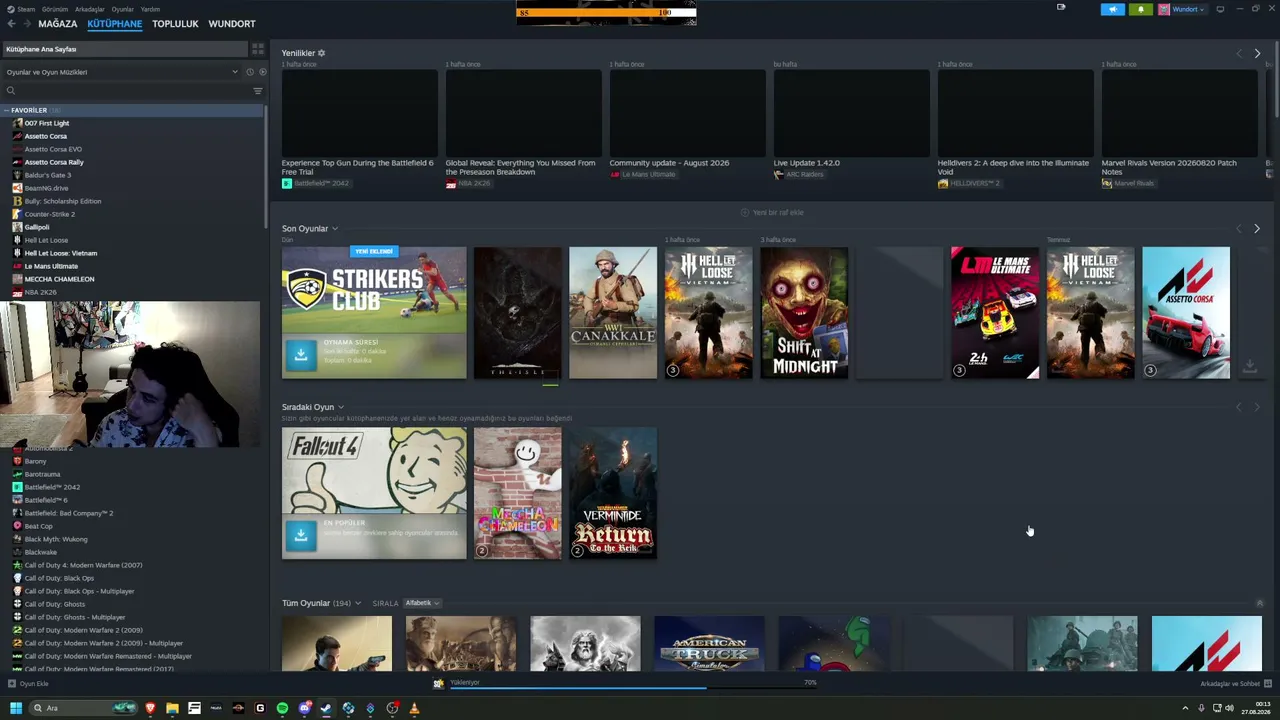Expand the Sıradaki Oyun dropdown

[x=341, y=407]
